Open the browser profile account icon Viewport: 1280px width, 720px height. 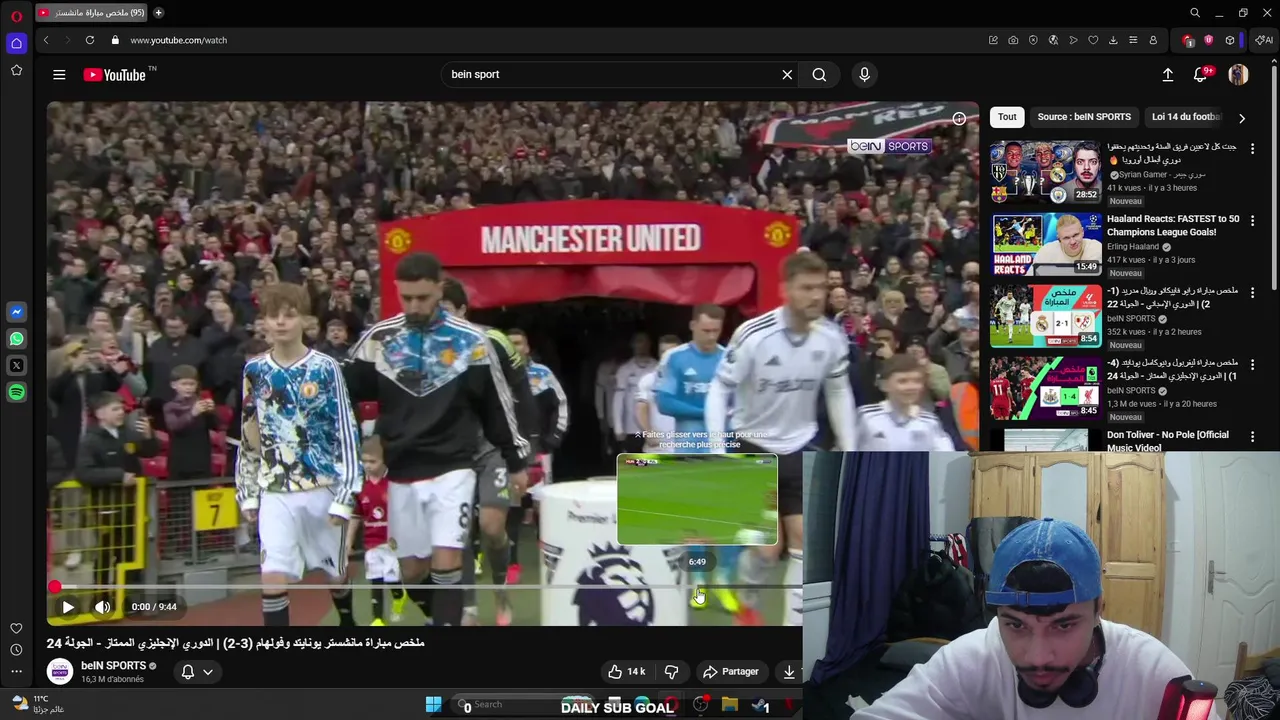click(x=1153, y=40)
